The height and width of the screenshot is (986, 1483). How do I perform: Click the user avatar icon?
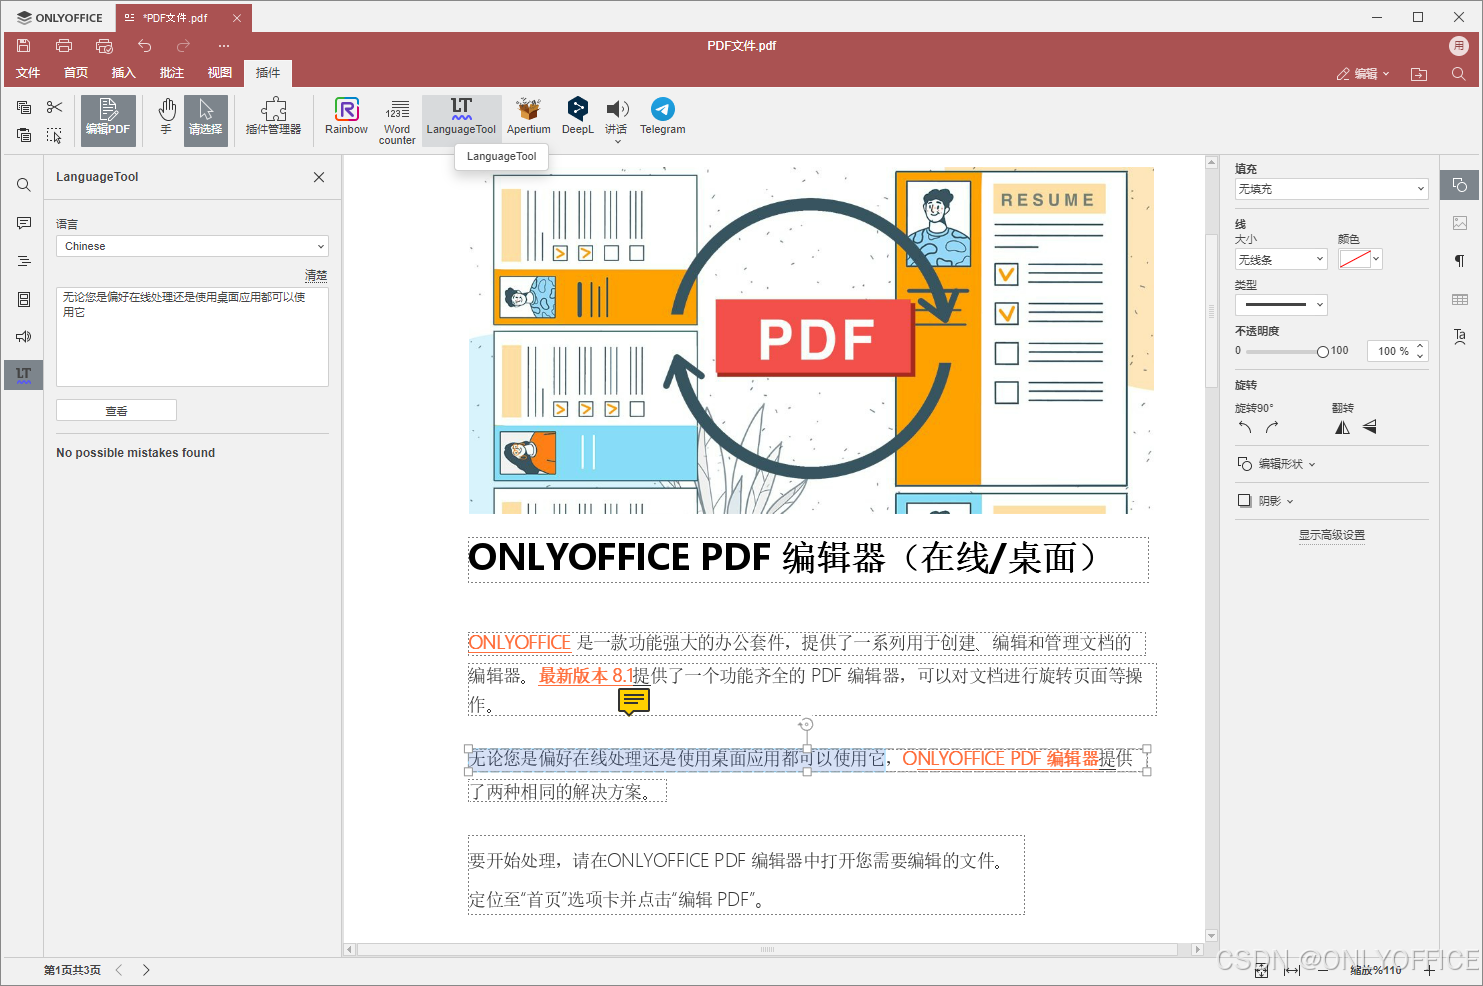pyautogui.click(x=1459, y=45)
